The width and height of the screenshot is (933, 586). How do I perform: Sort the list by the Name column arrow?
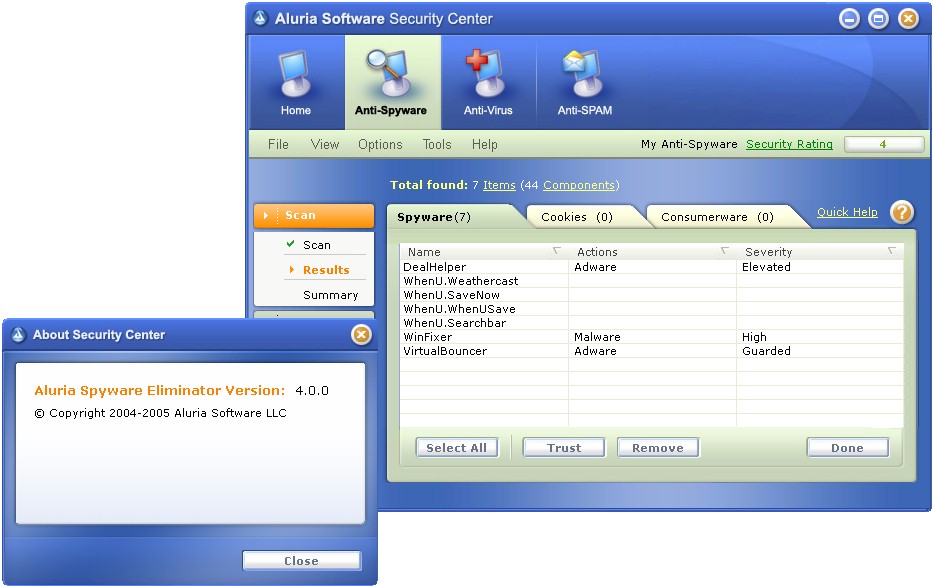click(557, 251)
